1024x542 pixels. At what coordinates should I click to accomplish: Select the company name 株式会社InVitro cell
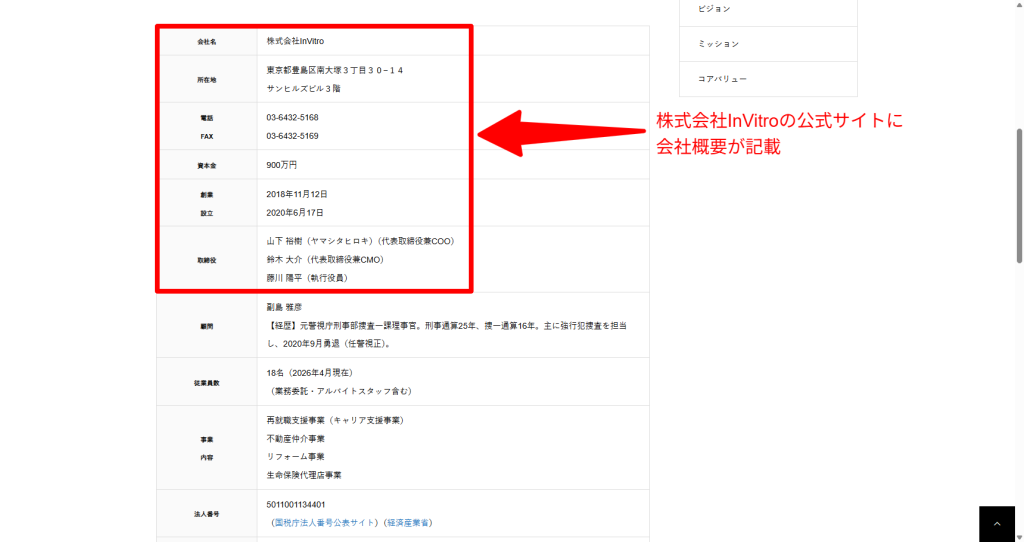[x=453, y=41]
